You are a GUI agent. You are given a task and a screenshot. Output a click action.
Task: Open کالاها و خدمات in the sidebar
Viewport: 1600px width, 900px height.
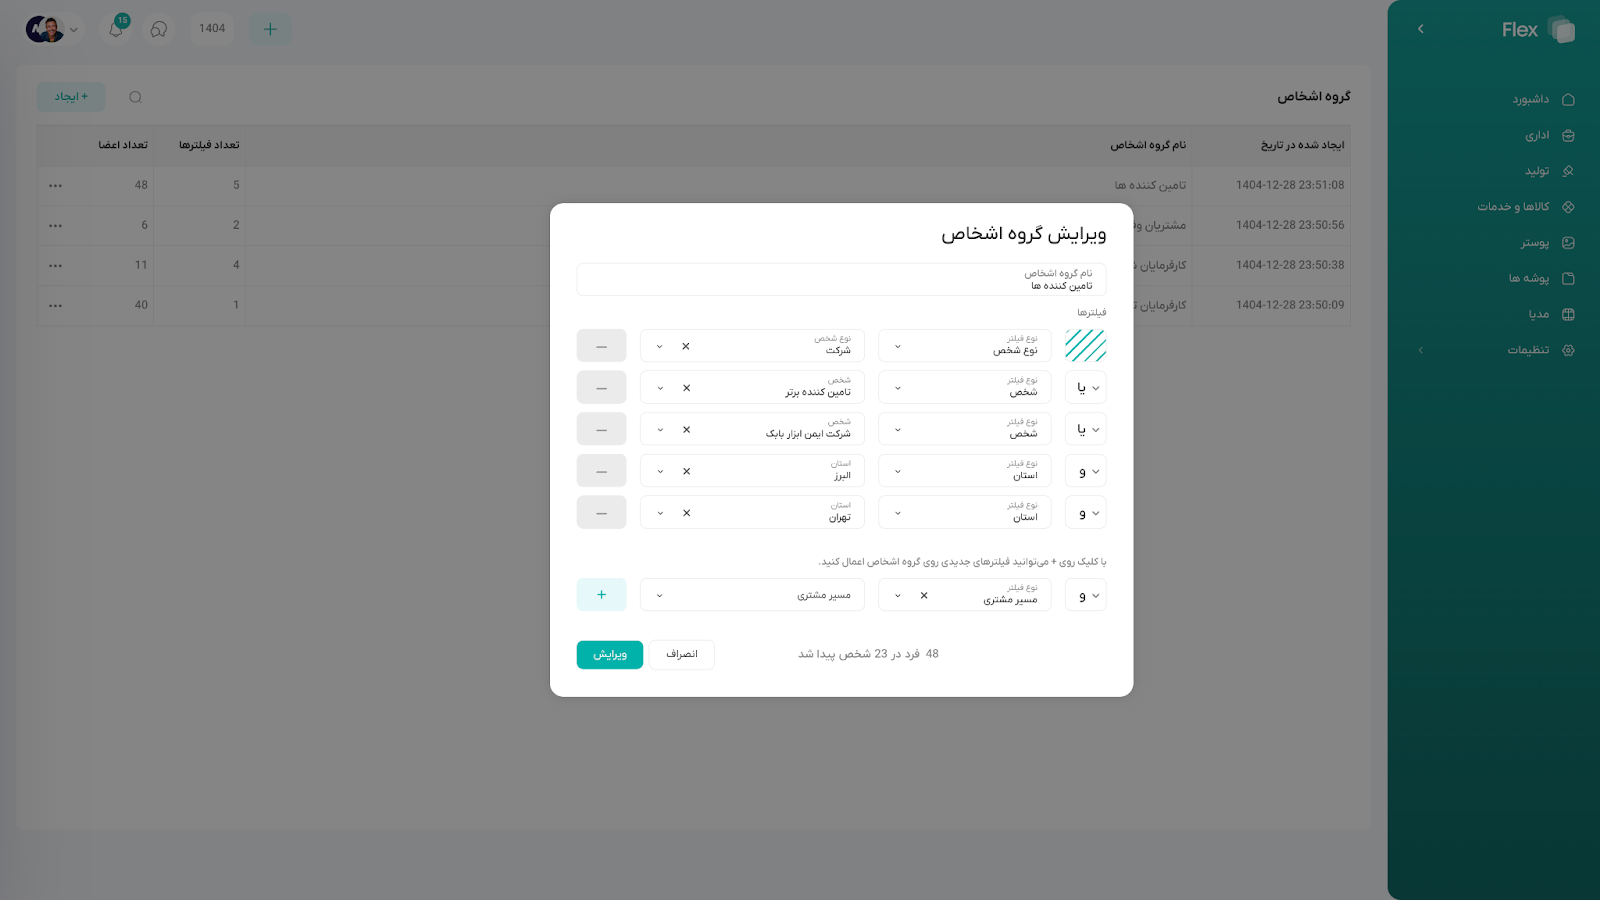click(1526, 207)
